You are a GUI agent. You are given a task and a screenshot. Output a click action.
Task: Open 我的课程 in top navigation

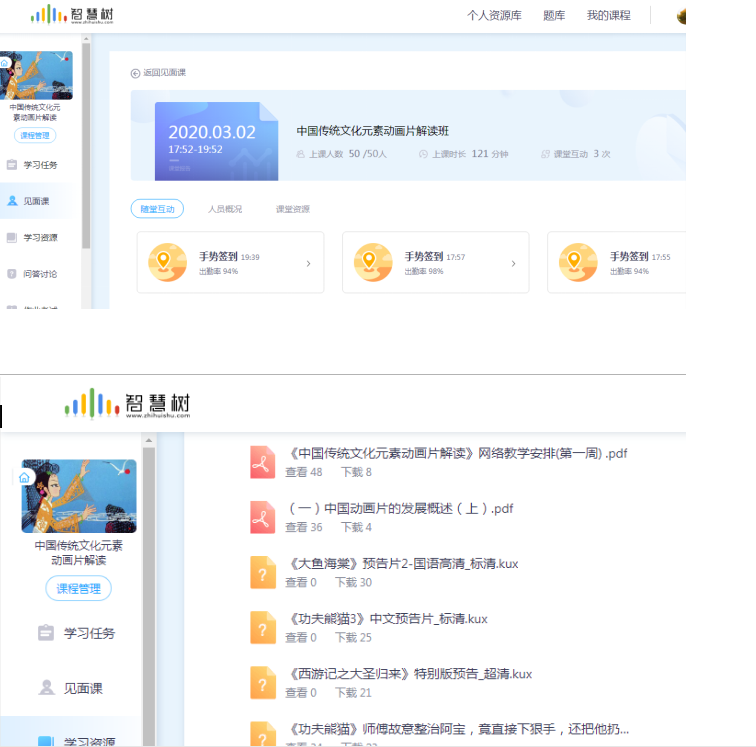point(608,16)
